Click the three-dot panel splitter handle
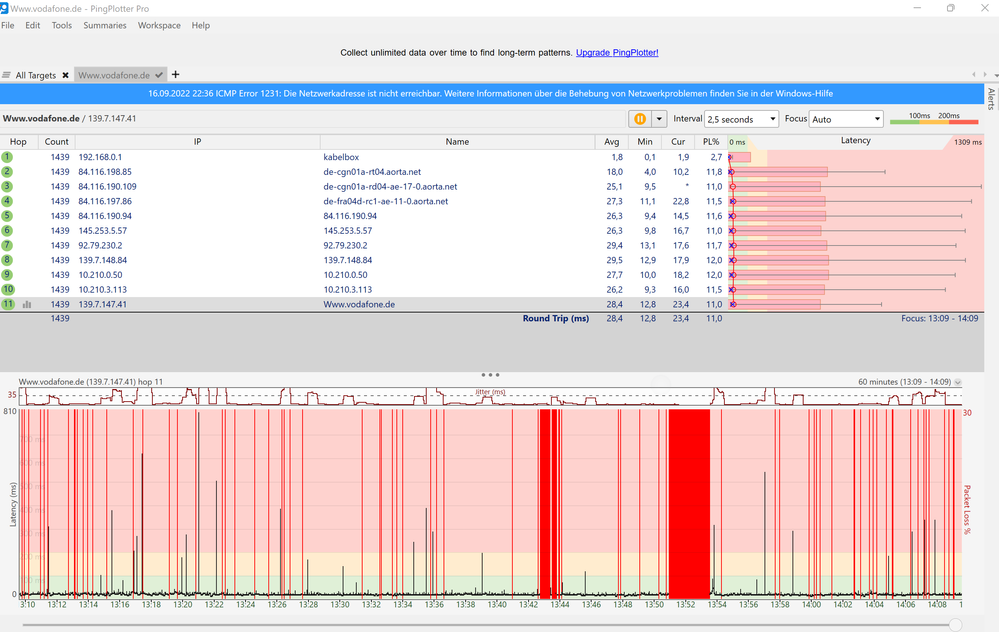The width and height of the screenshot is (999, 632). pos(491,375)
